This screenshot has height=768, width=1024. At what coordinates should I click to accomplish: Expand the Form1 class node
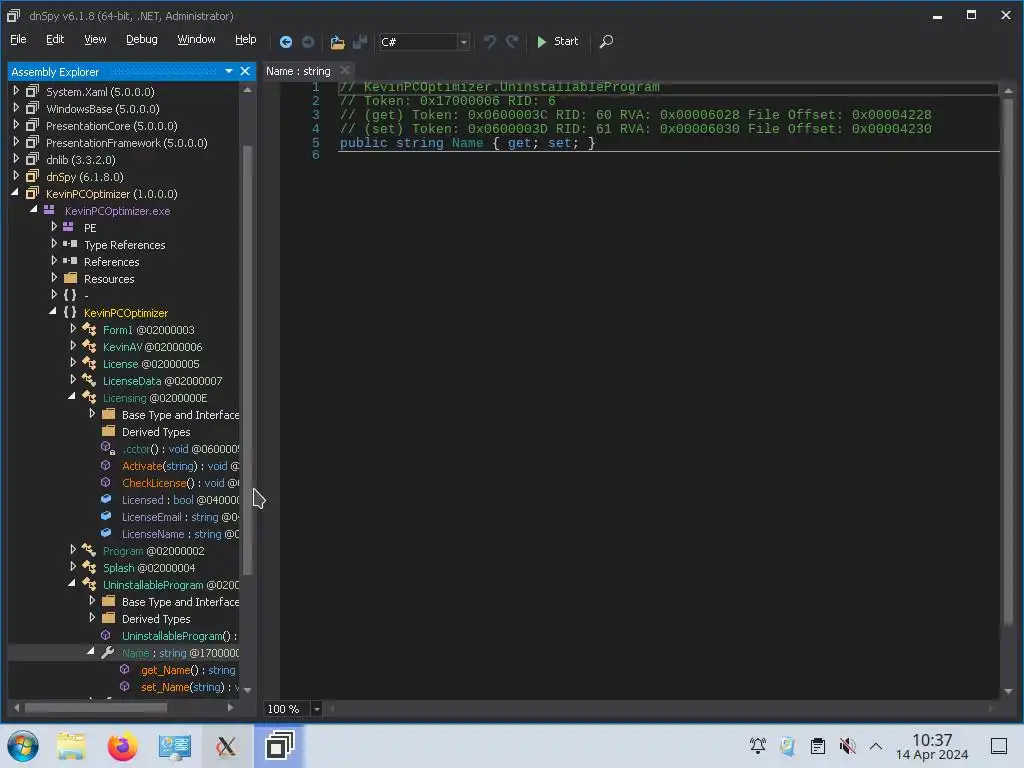pos(73,328)
